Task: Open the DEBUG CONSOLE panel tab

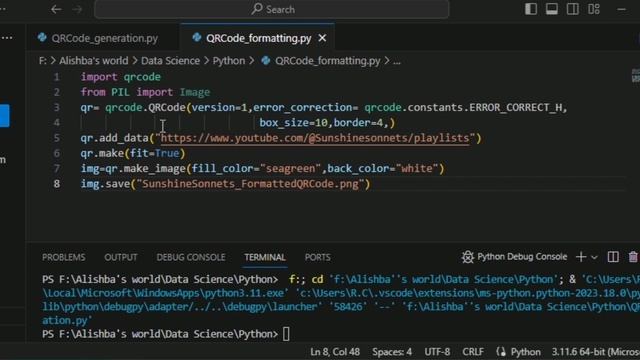Action: click(191, 258)
